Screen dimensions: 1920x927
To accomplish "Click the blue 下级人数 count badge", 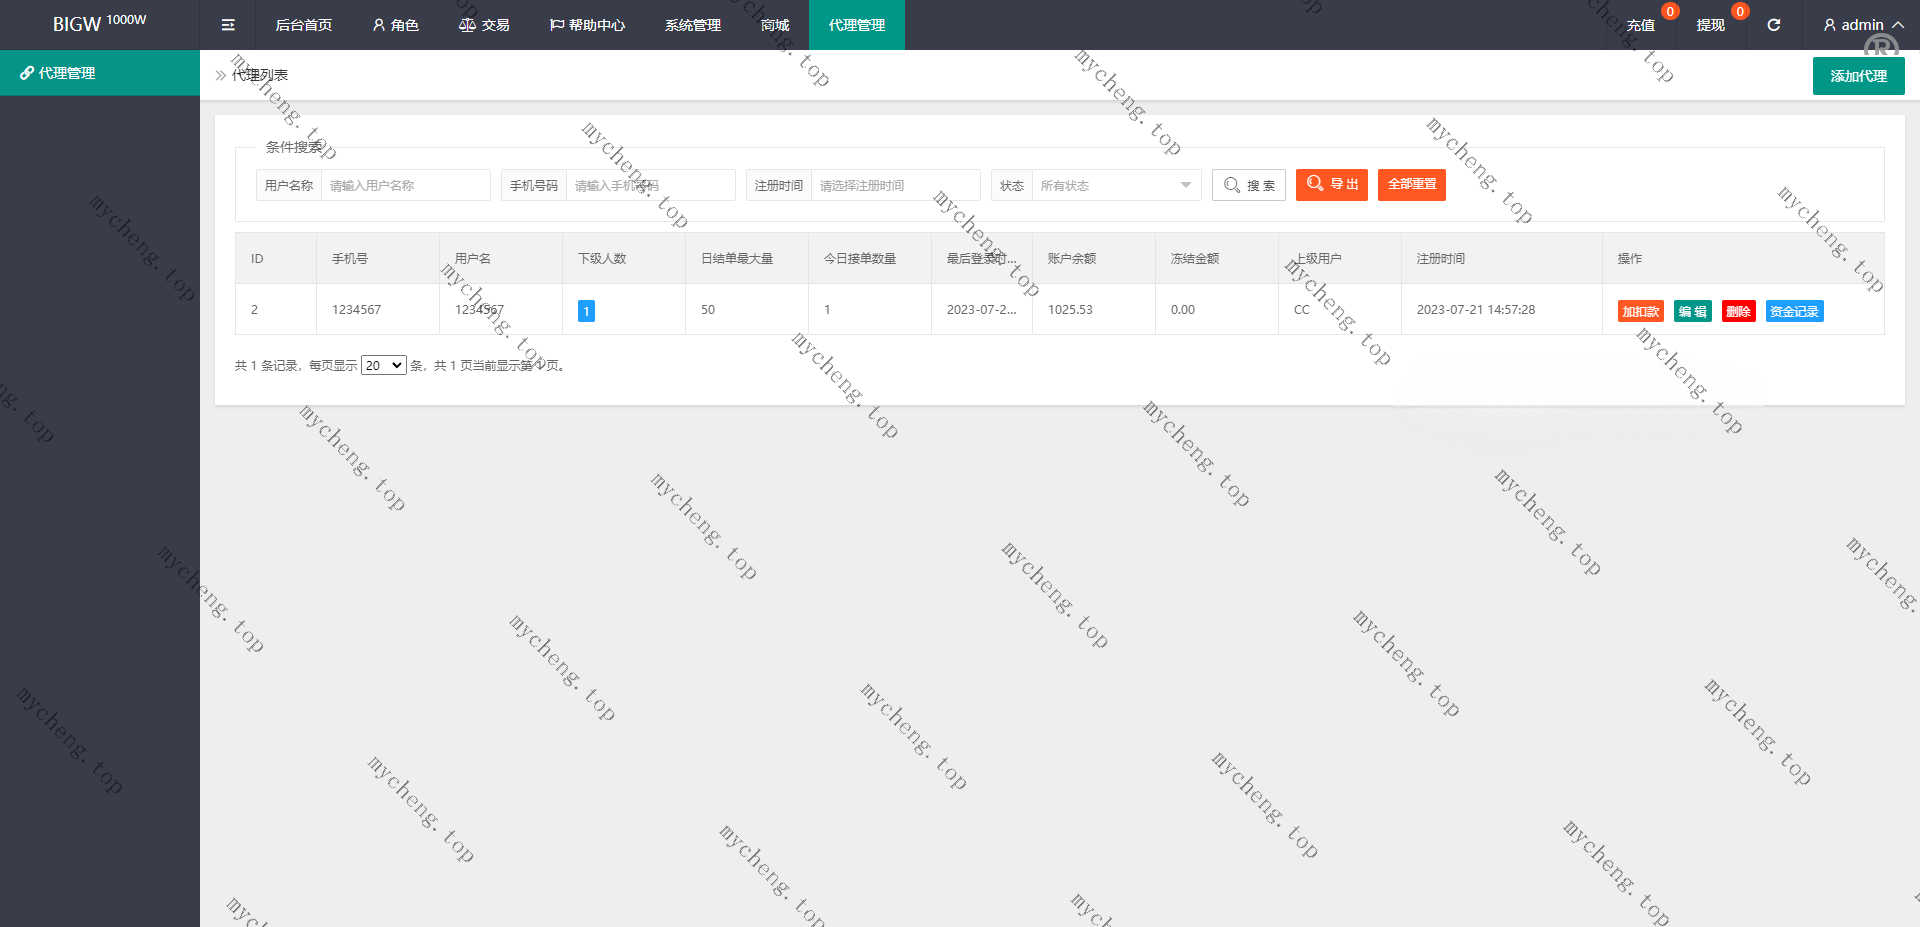I will pos(586,311).
